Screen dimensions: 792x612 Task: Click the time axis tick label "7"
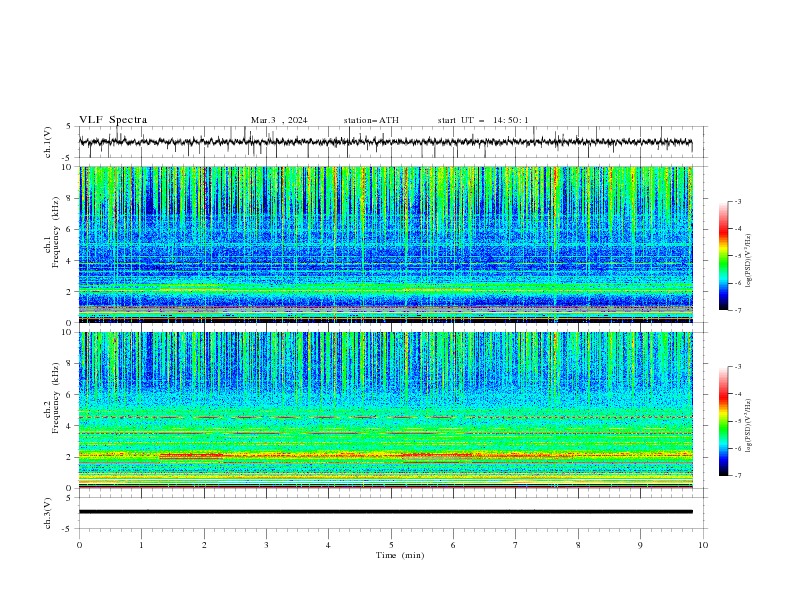(x=516, y=545)
